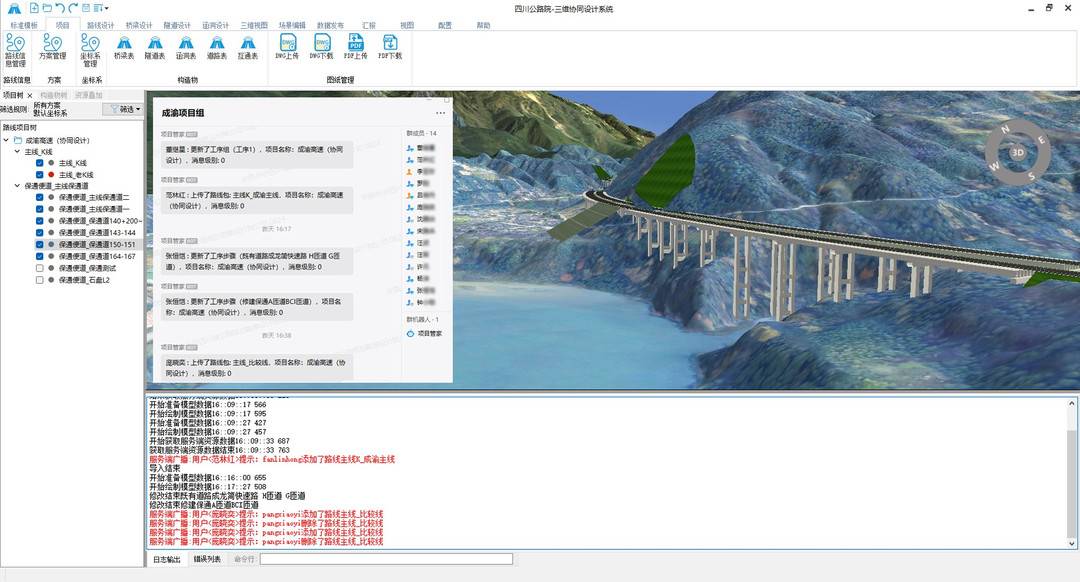Close the 项目树 panel tab

[x=29, y=95]
